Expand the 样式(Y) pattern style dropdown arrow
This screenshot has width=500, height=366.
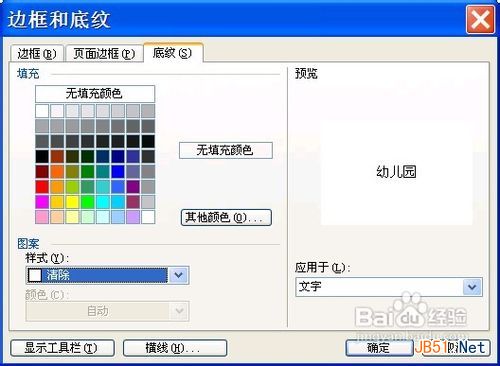179,275
